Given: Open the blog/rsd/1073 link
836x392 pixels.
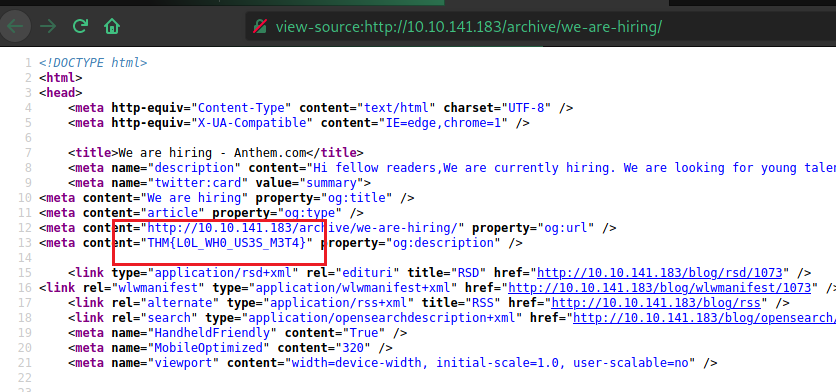Looking at the screenshot, I should (660, 273).
